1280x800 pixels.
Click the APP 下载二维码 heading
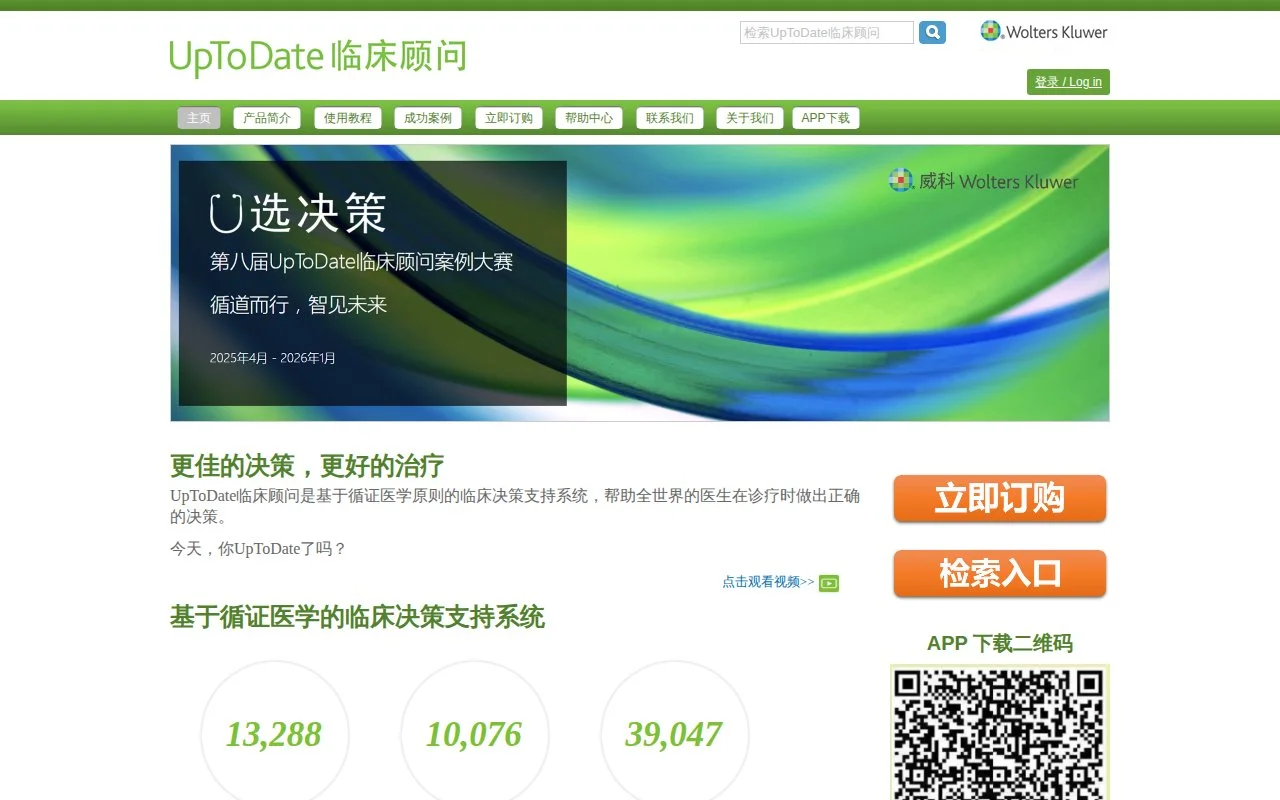[x=1000, y=643]
